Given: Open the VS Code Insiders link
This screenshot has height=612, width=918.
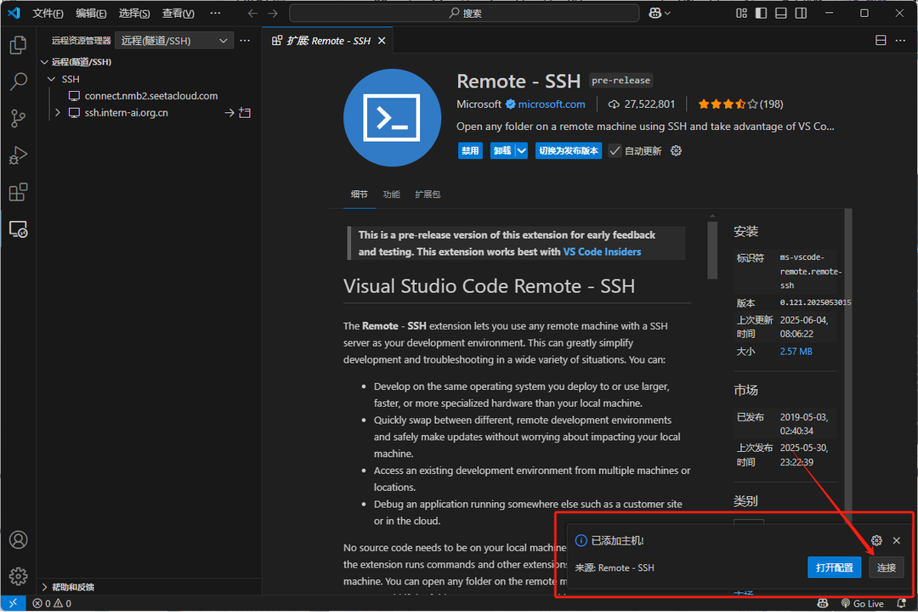Looking at the screenshot, I should 602,252.
